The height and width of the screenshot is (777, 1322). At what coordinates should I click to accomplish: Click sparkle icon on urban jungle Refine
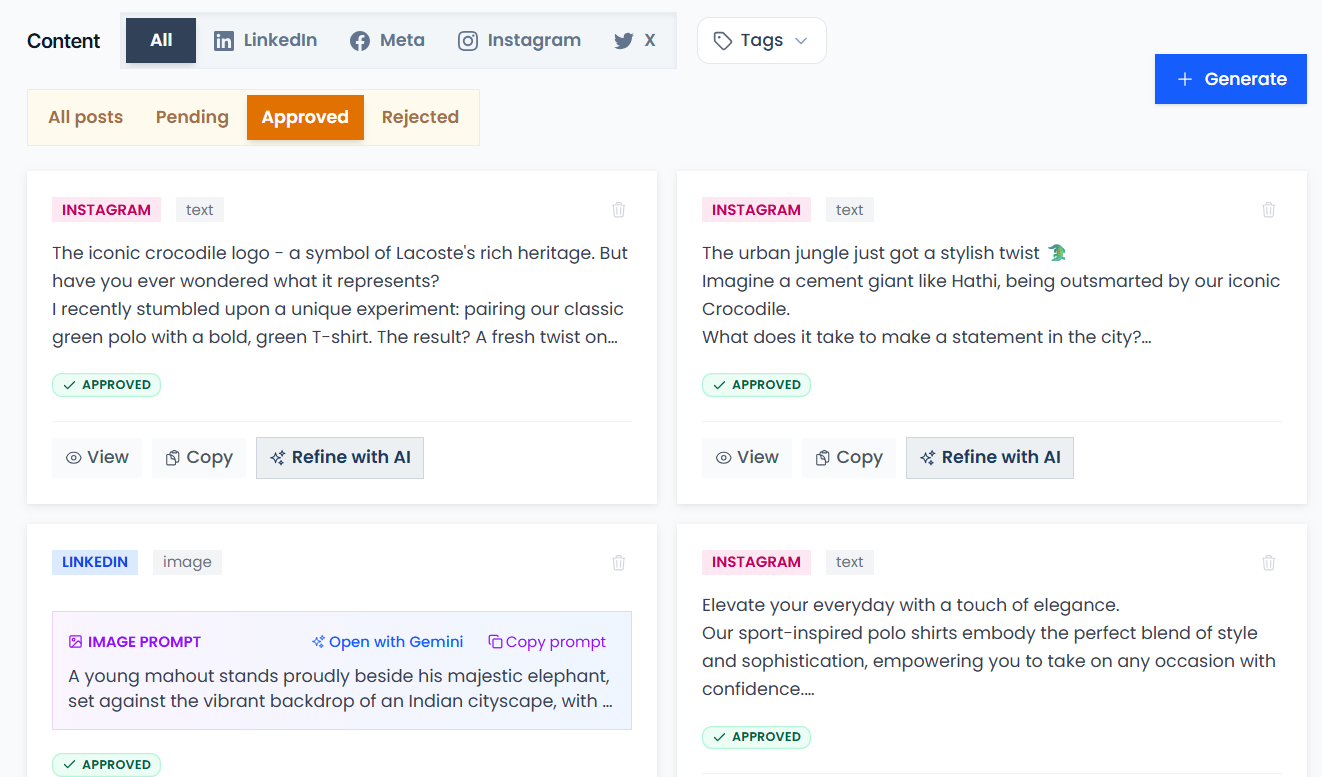[928, 458]
